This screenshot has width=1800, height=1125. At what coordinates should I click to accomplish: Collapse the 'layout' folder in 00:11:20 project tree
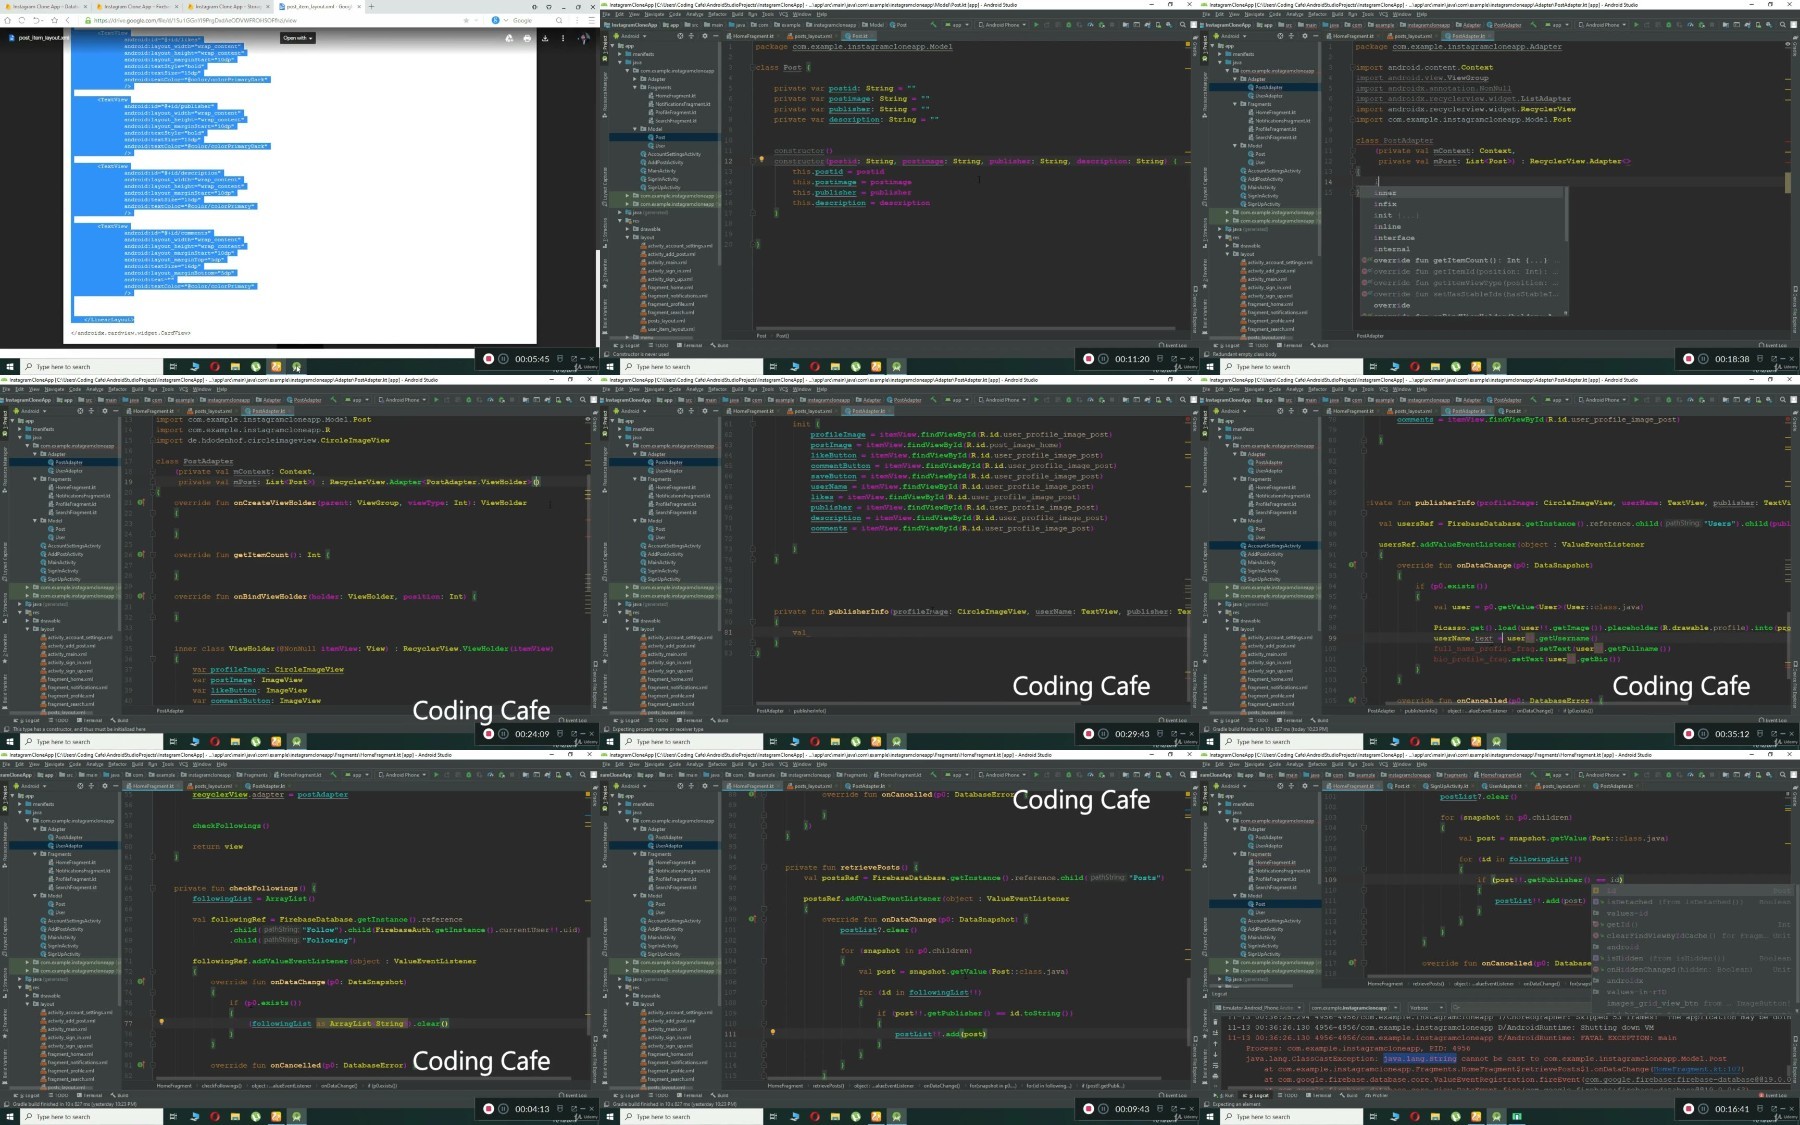[x=627, y=237]
